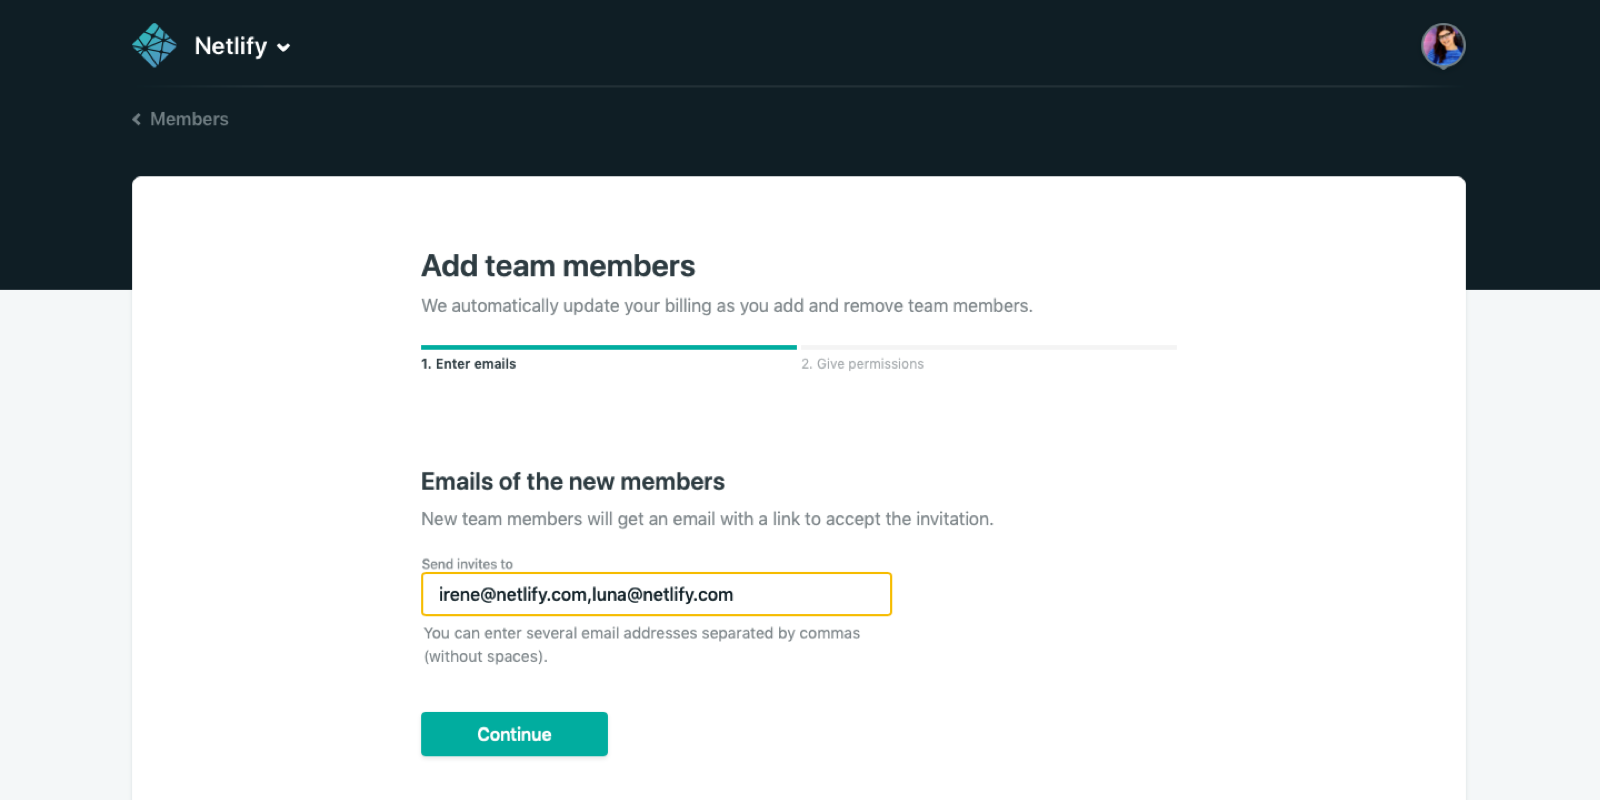Click the '(without spaces).' hint line
Screen dimensions: 1600x800
(486, 657)
